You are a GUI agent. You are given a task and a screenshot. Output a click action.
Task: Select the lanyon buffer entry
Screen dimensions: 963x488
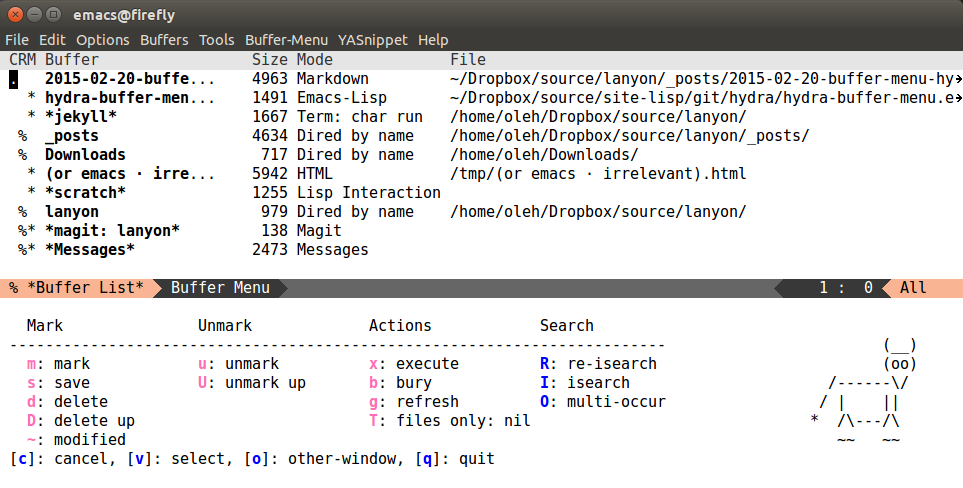(72, 212)
